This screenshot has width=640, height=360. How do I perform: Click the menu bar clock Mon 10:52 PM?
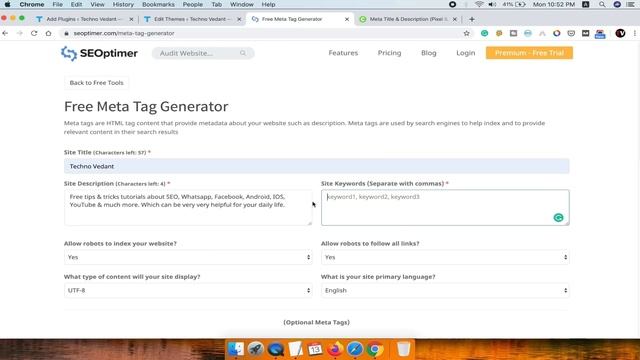[554, 4]
